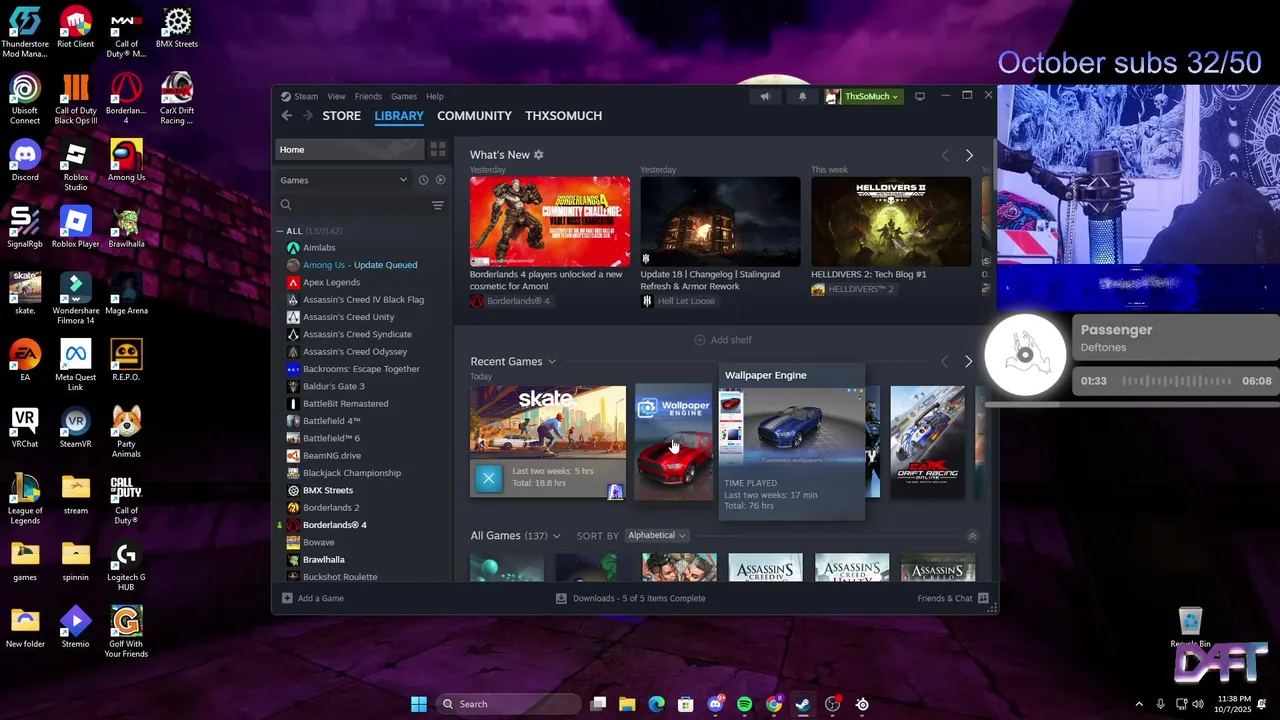The image size is (1280, 720).
Task: Show next Recent Games arrow
Action: (968, 361)
